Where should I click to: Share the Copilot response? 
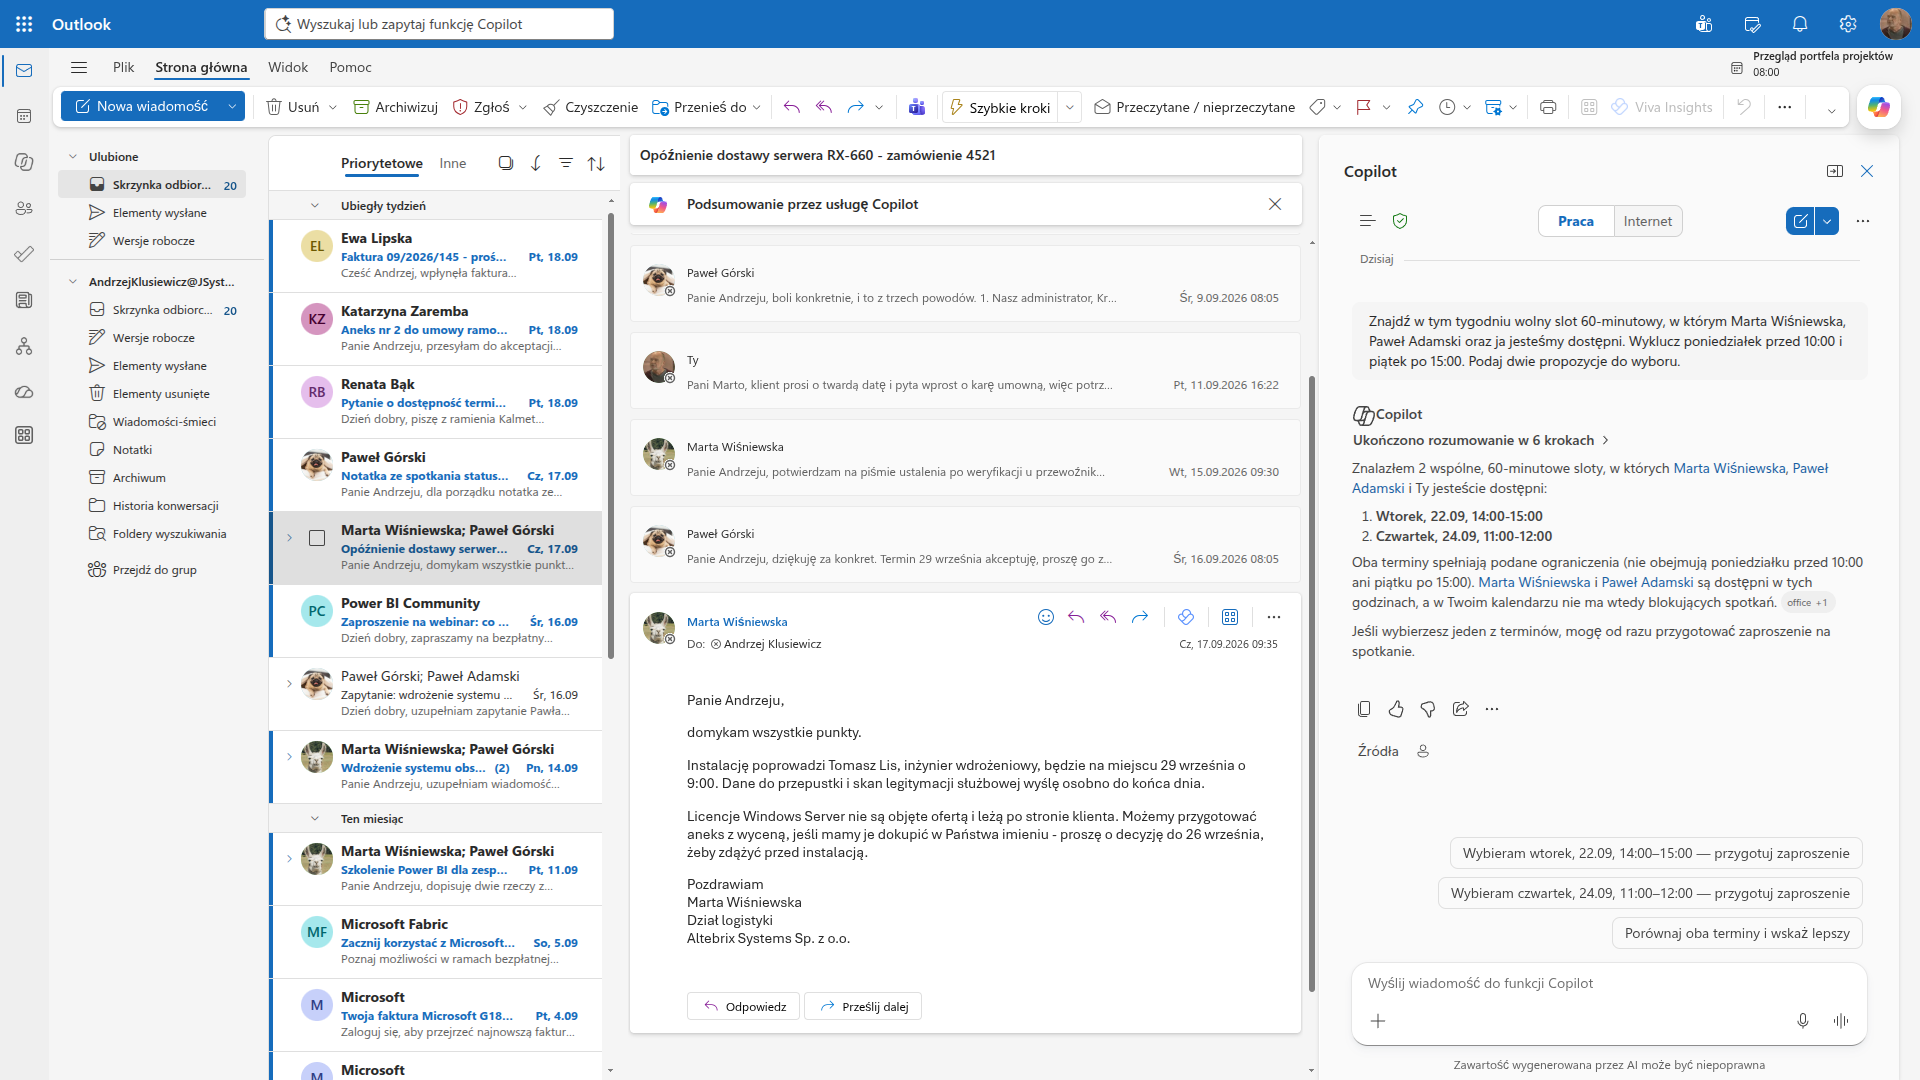point(1460,709)
